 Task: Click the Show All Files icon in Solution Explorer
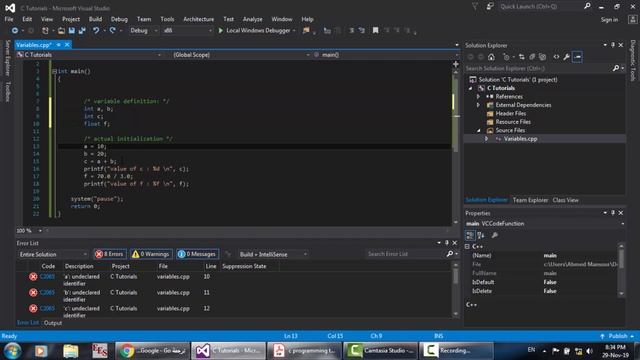point(542,57)
